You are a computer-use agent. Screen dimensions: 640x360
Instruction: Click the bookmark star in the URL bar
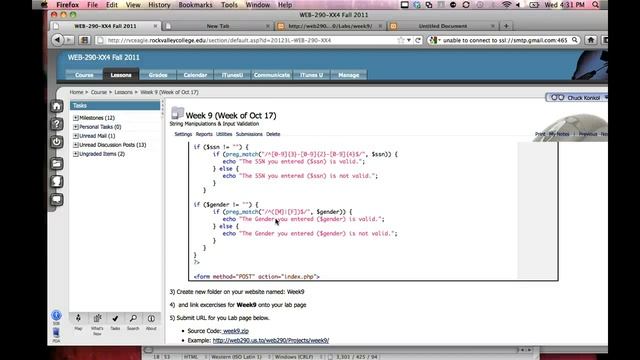[x=401, y=40]
